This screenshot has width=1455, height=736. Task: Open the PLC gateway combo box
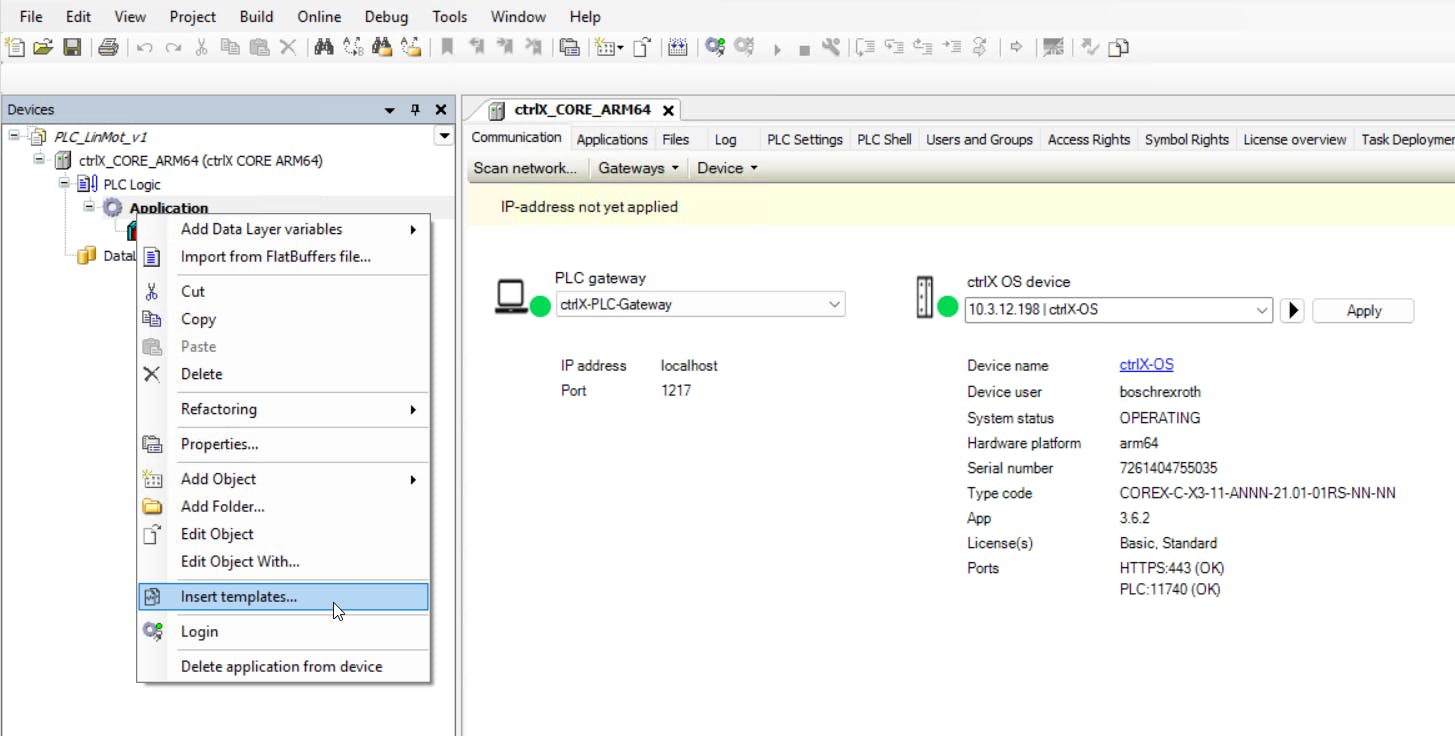pyautogui.click(x=700, y=305)
